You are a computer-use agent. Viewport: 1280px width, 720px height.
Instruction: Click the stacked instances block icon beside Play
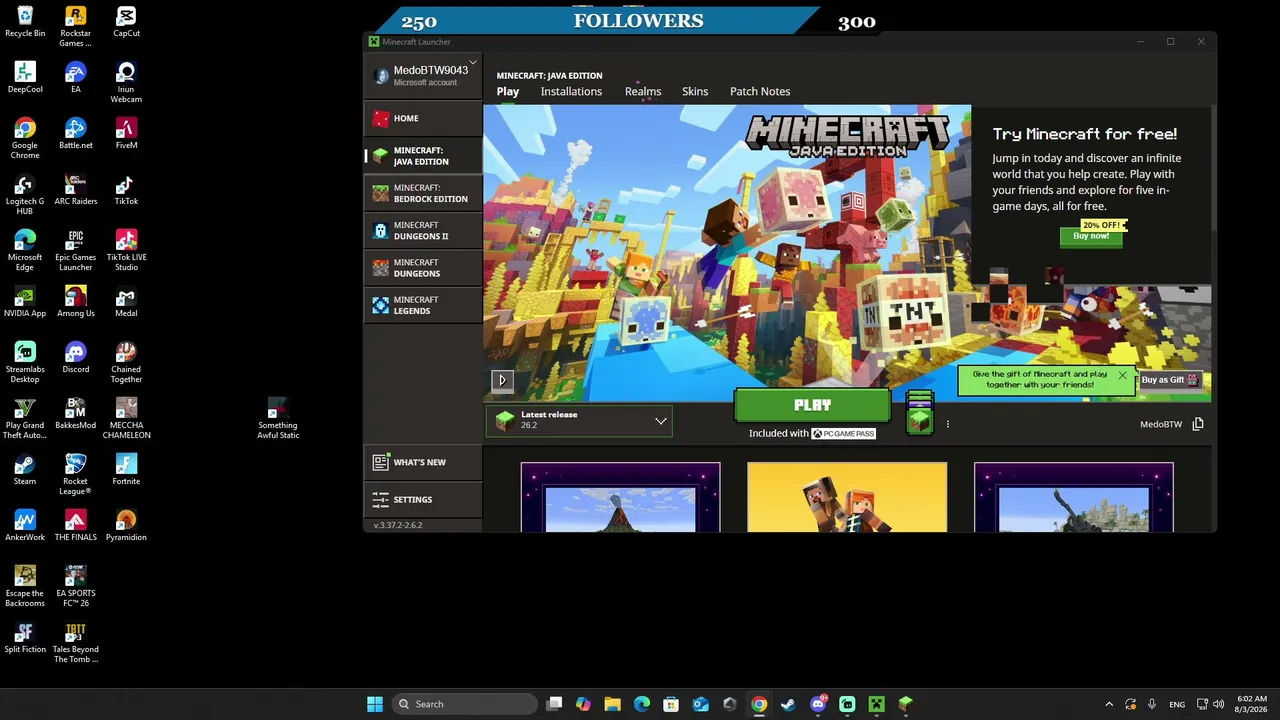point(920,412)
